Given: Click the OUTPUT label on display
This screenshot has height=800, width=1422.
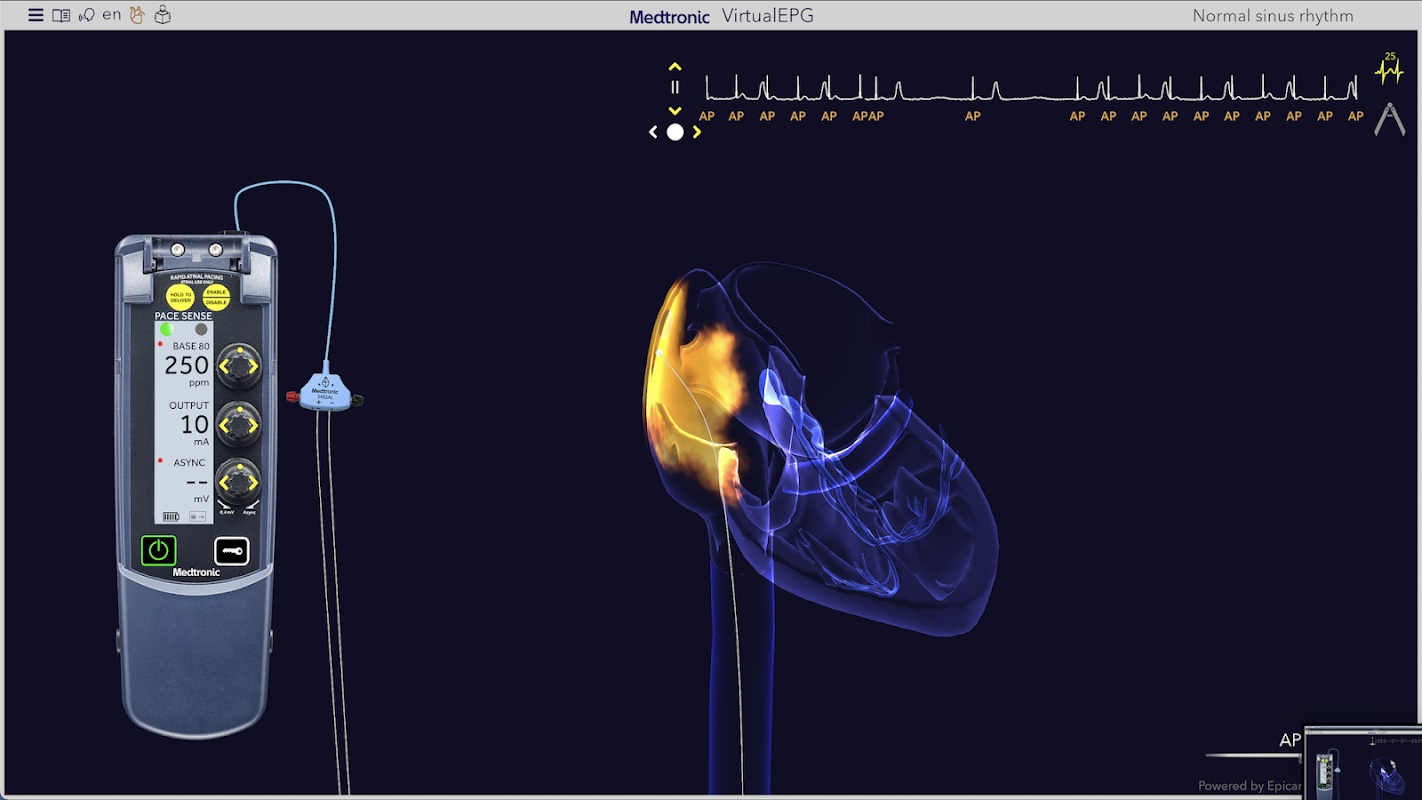Looking at the screenshot, I should tap(189, 406).
